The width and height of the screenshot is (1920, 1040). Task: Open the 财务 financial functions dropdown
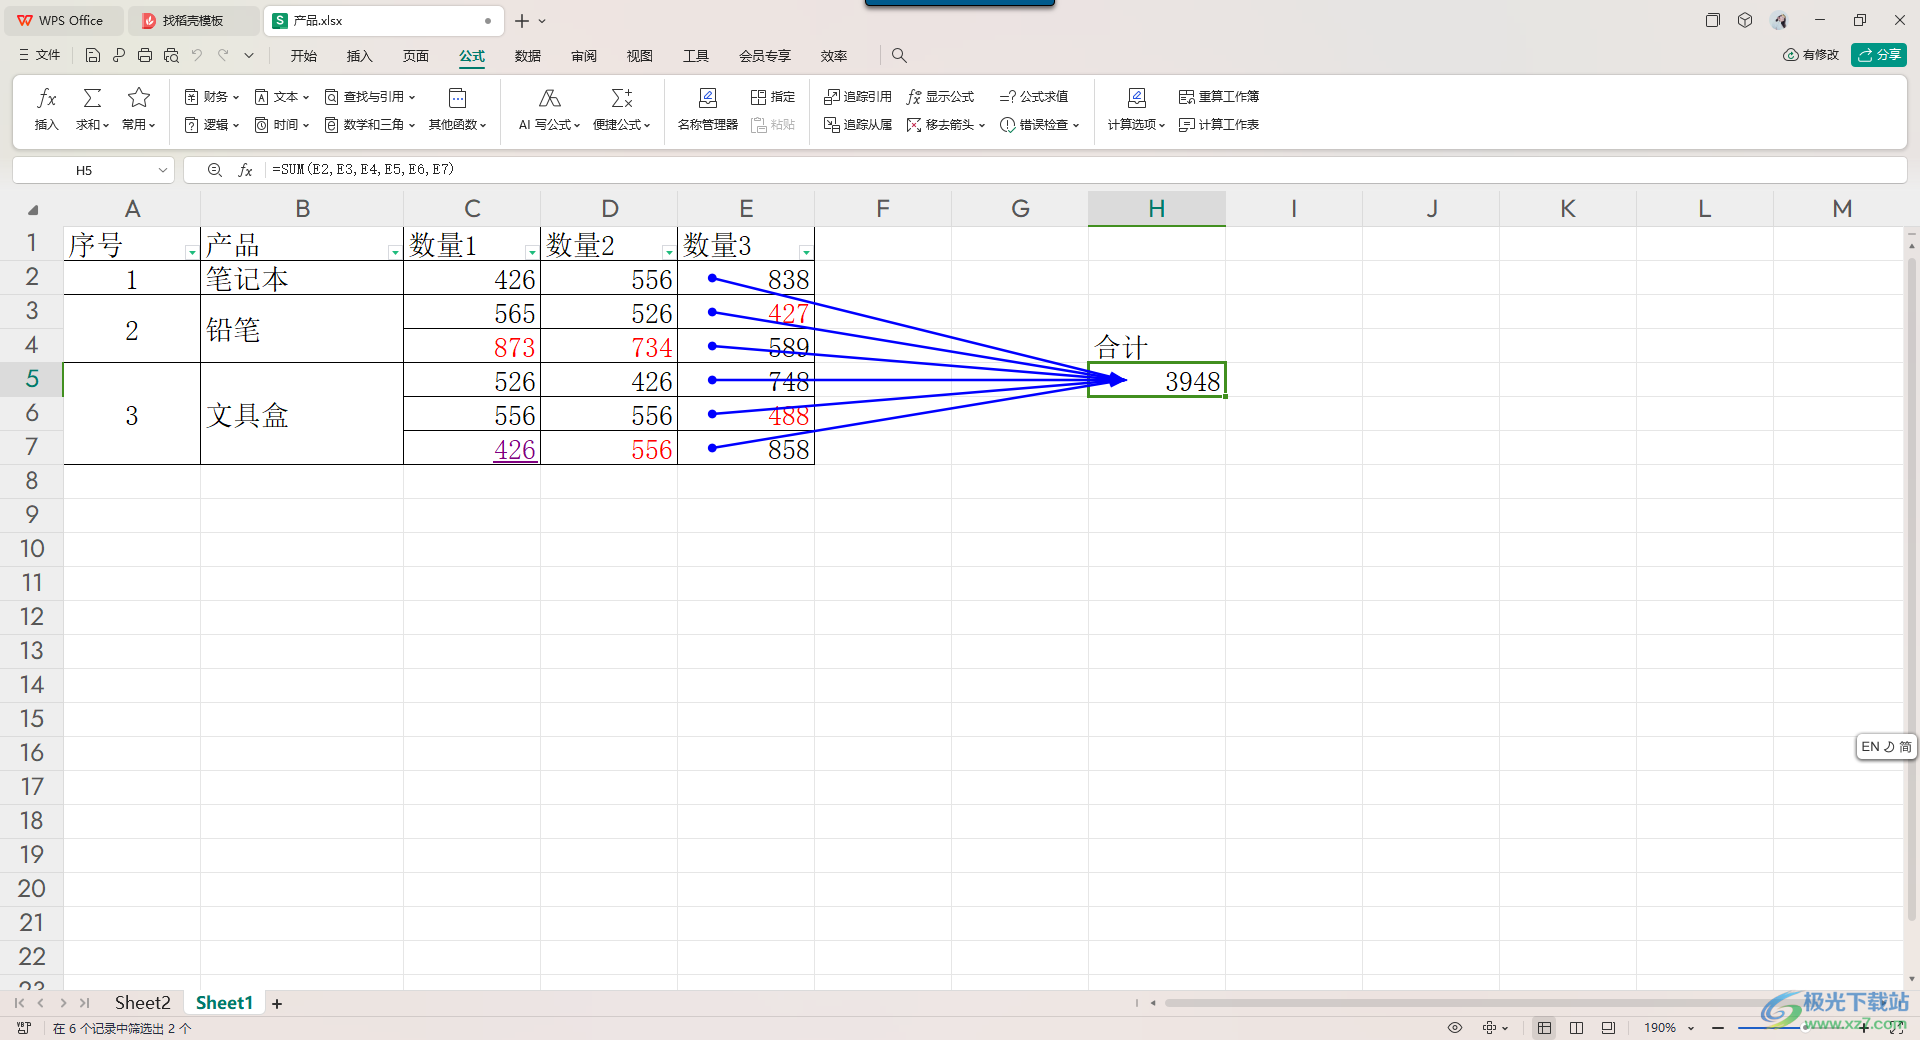211,97
